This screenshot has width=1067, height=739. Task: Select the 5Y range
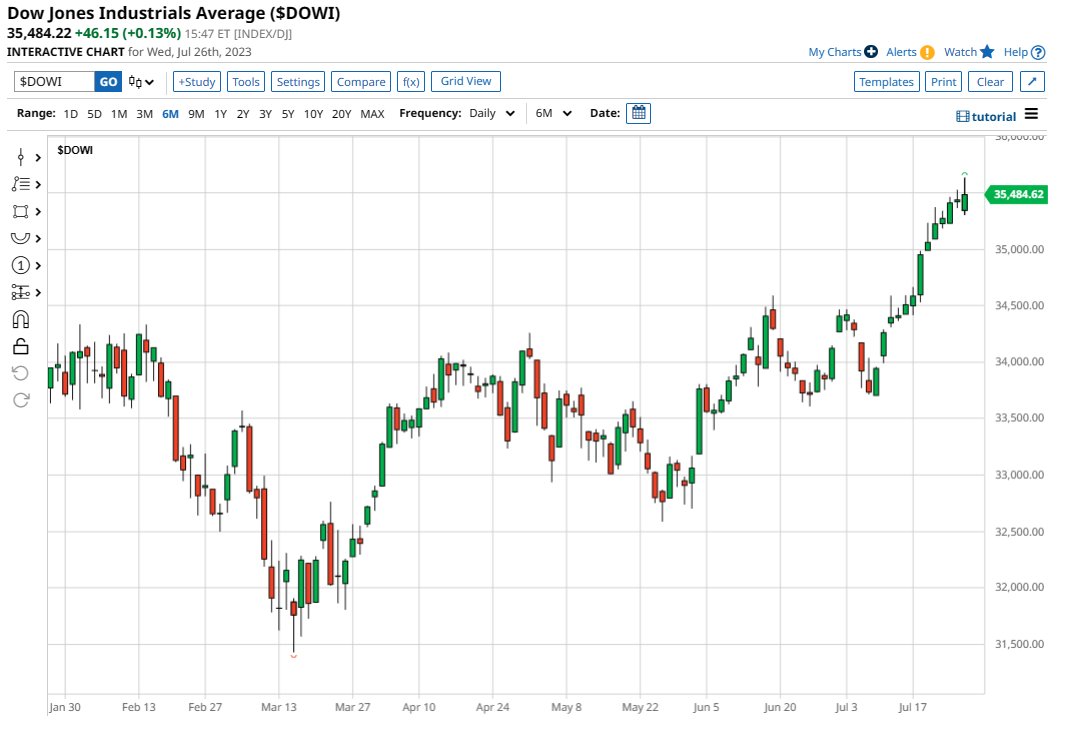(x=288, y=114)
